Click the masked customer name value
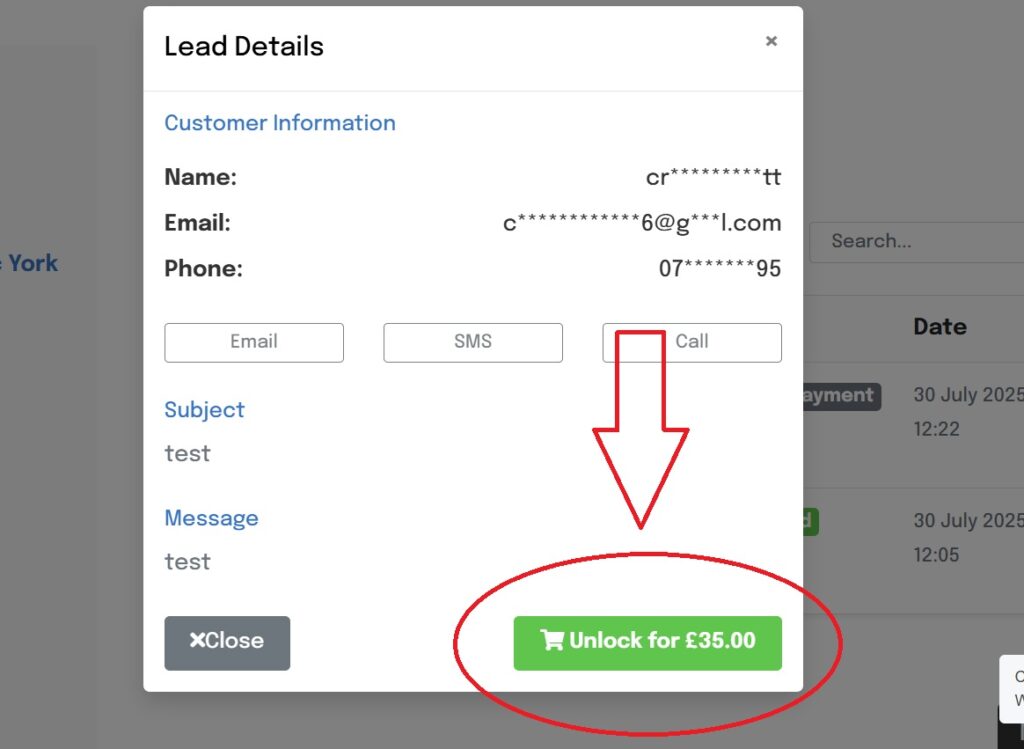The height and width of the screenshot is (749, 1024). 712,178
